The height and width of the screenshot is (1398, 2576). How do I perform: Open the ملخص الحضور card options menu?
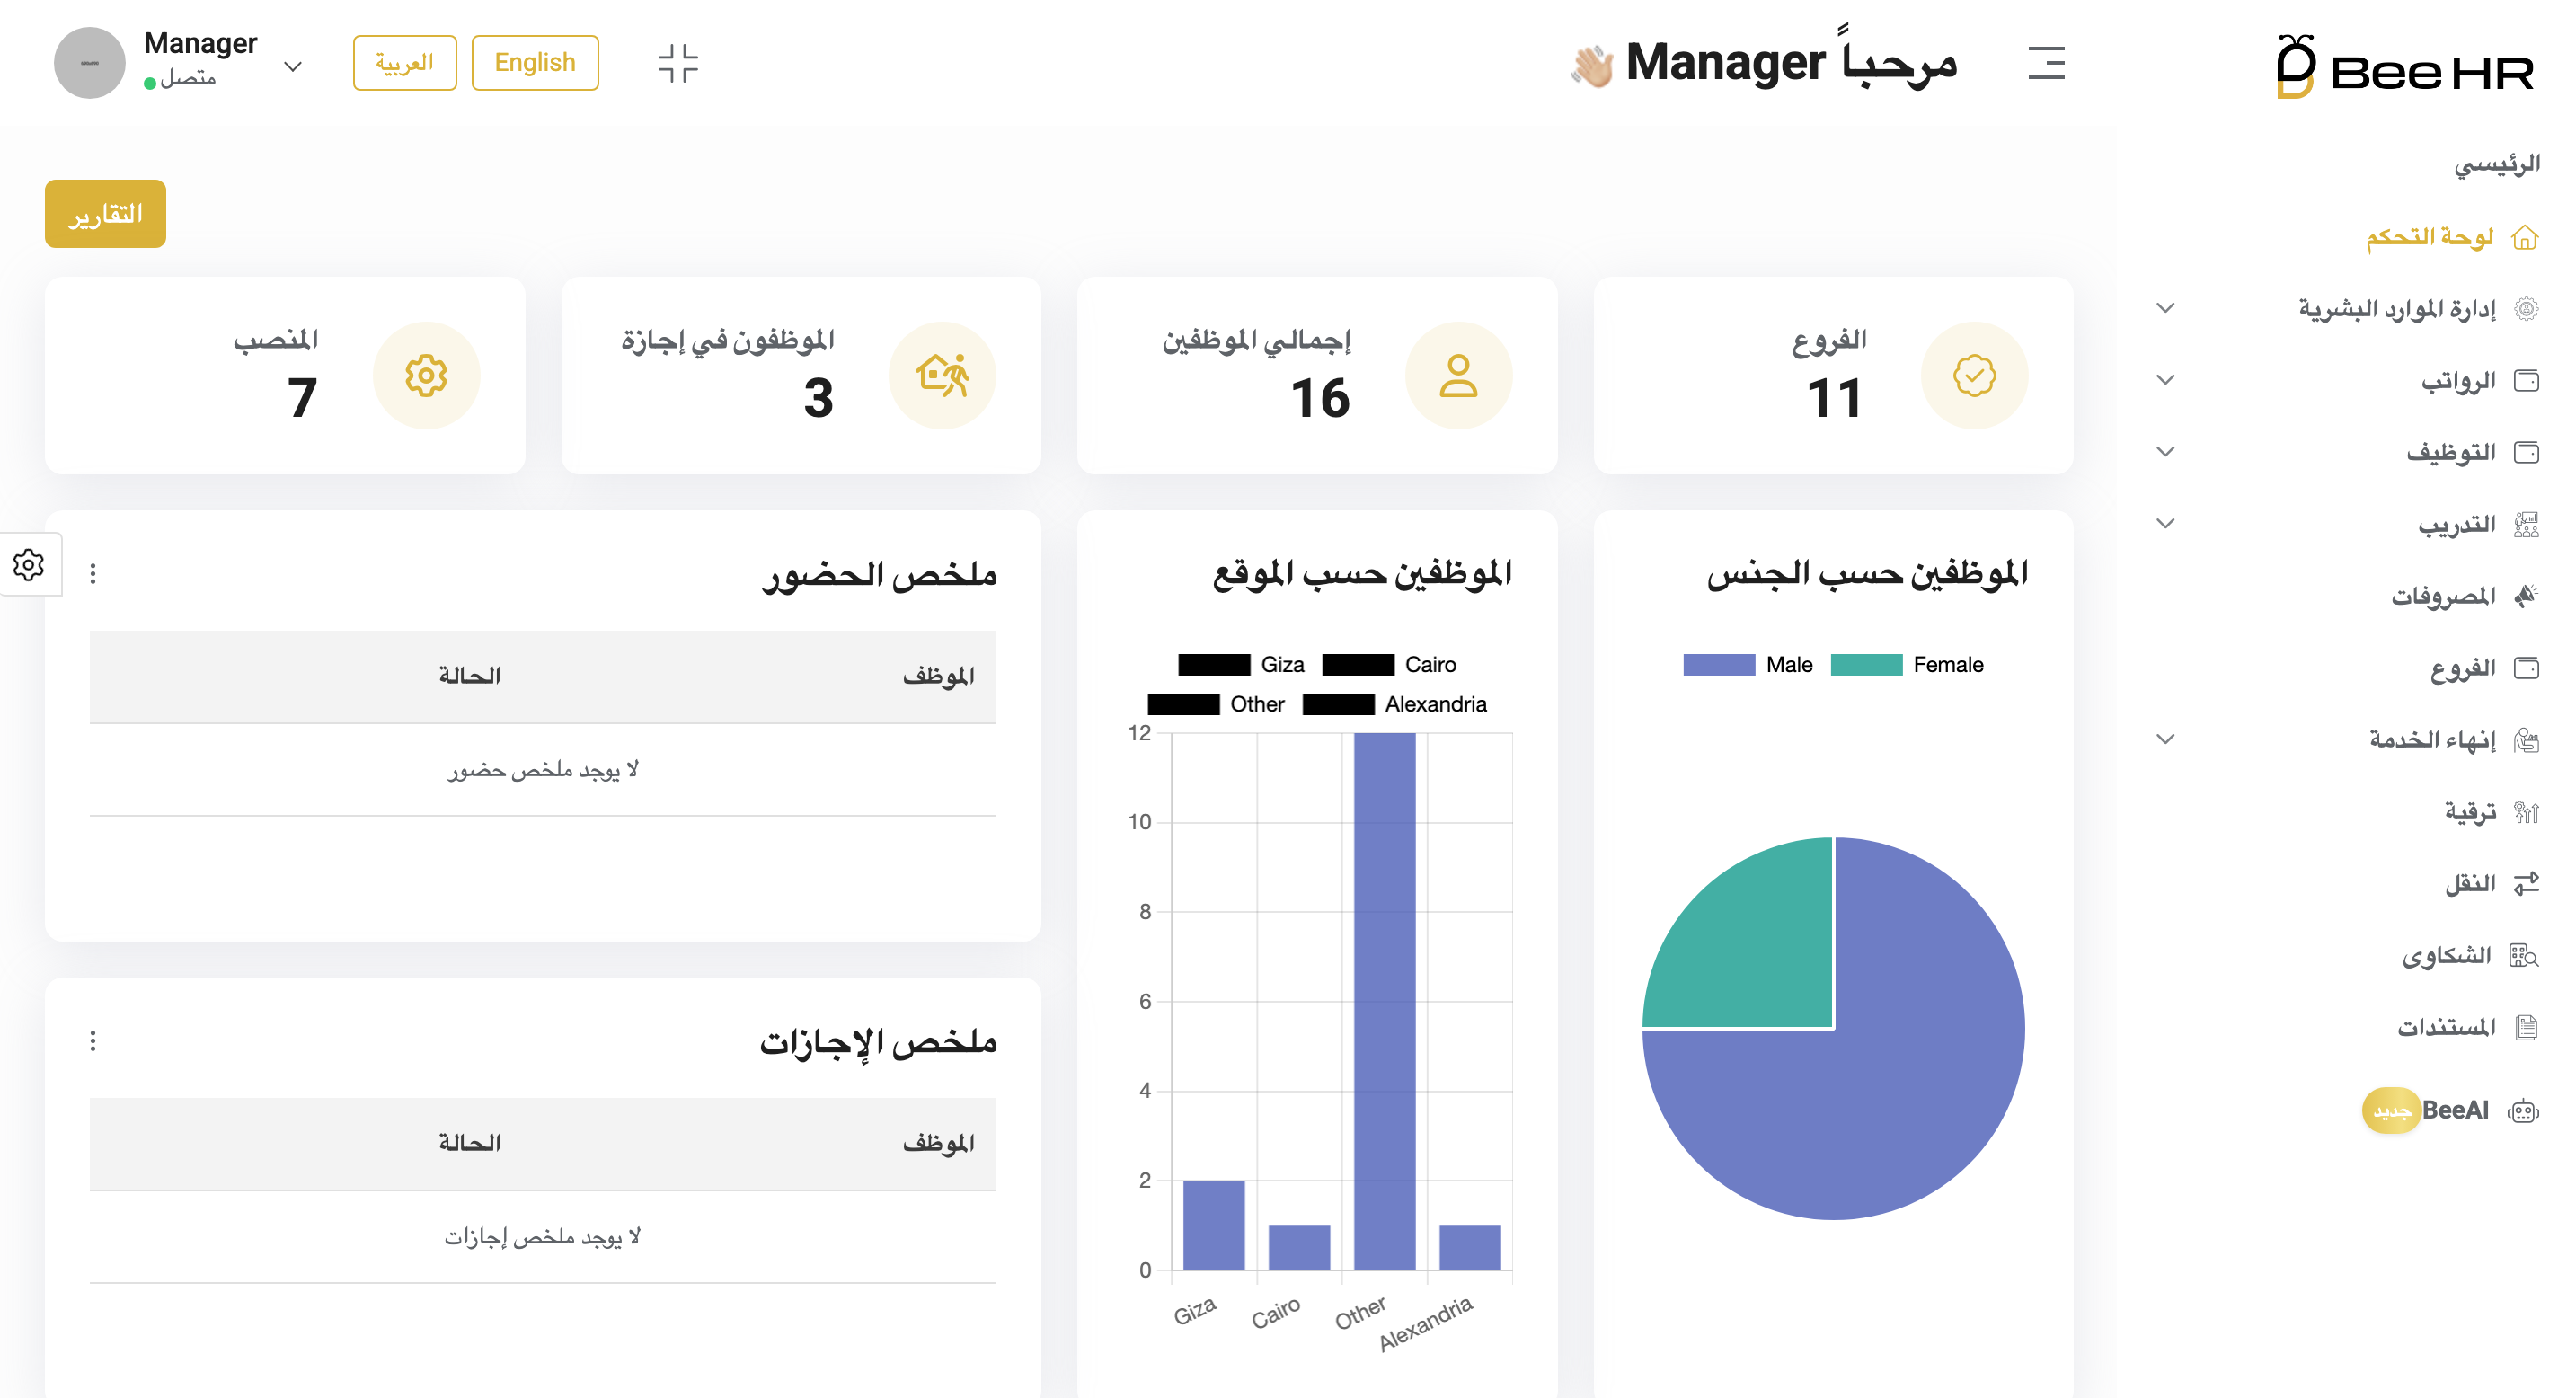coord(93,572)
